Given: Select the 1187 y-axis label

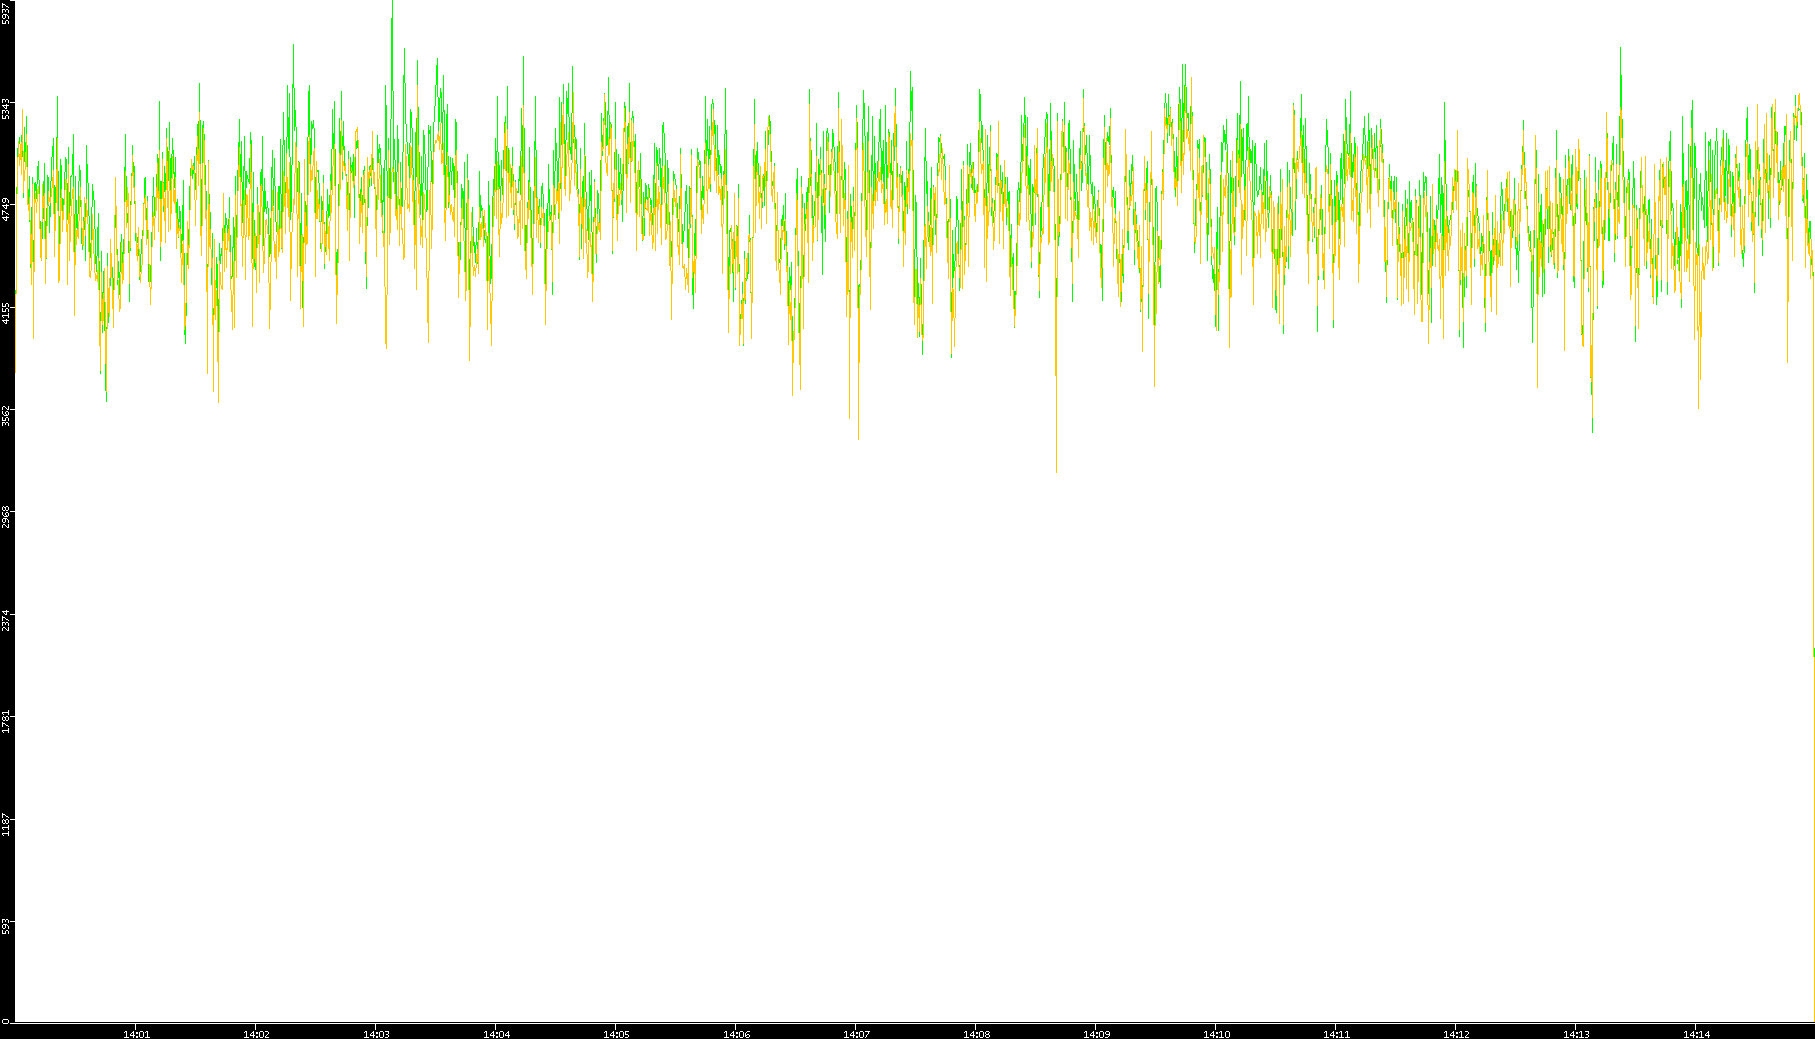Looking at the screenshot, I should coord(6,824).
